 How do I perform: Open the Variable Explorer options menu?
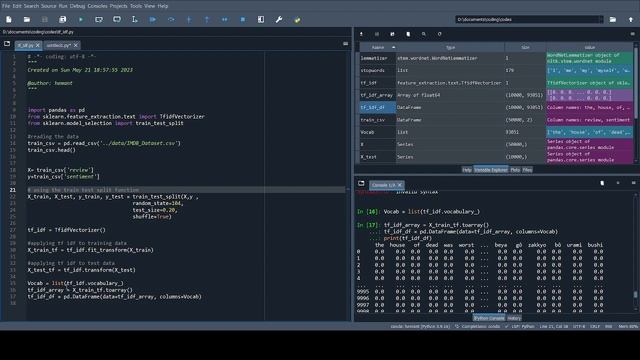coord(633,34)
